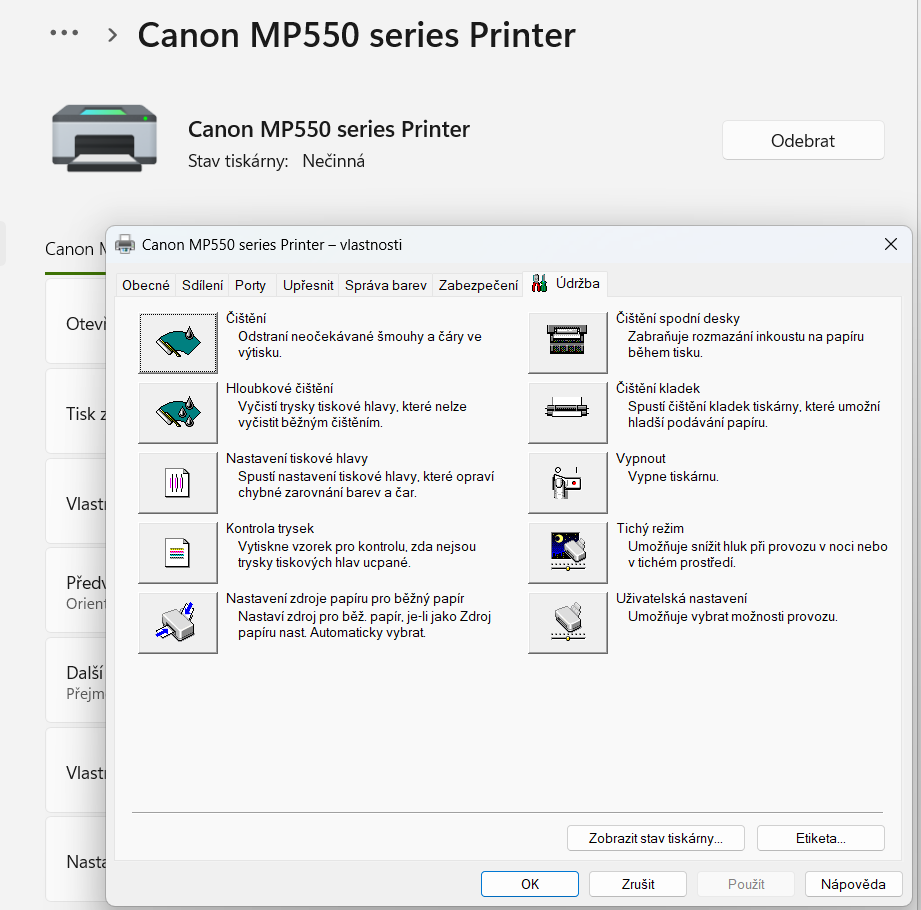Open Nastavení zdroje papíru pro běžný papír

[x=178, y=622]
